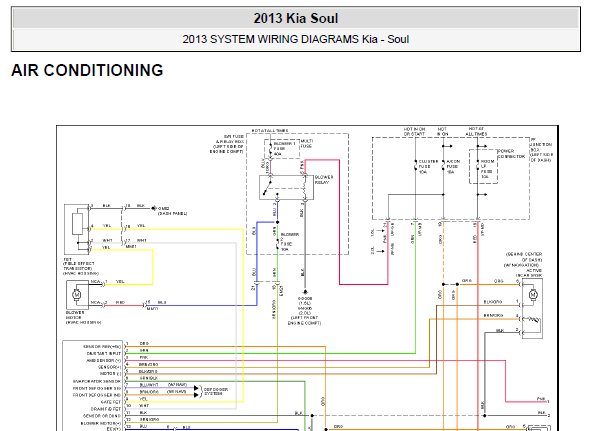Click the "BLOWER RELAY" label
This screenshot has height=431, width=604.
click(324, 179)
